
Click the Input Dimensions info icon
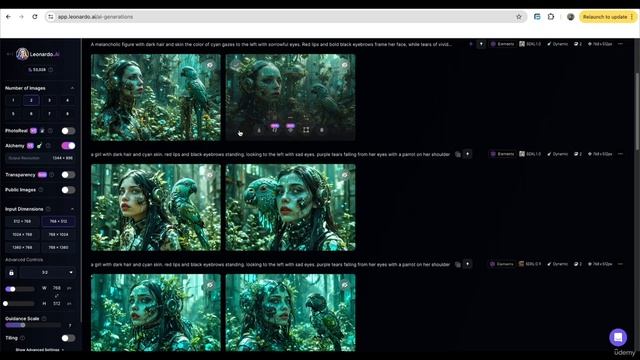[x=48, y=209]
